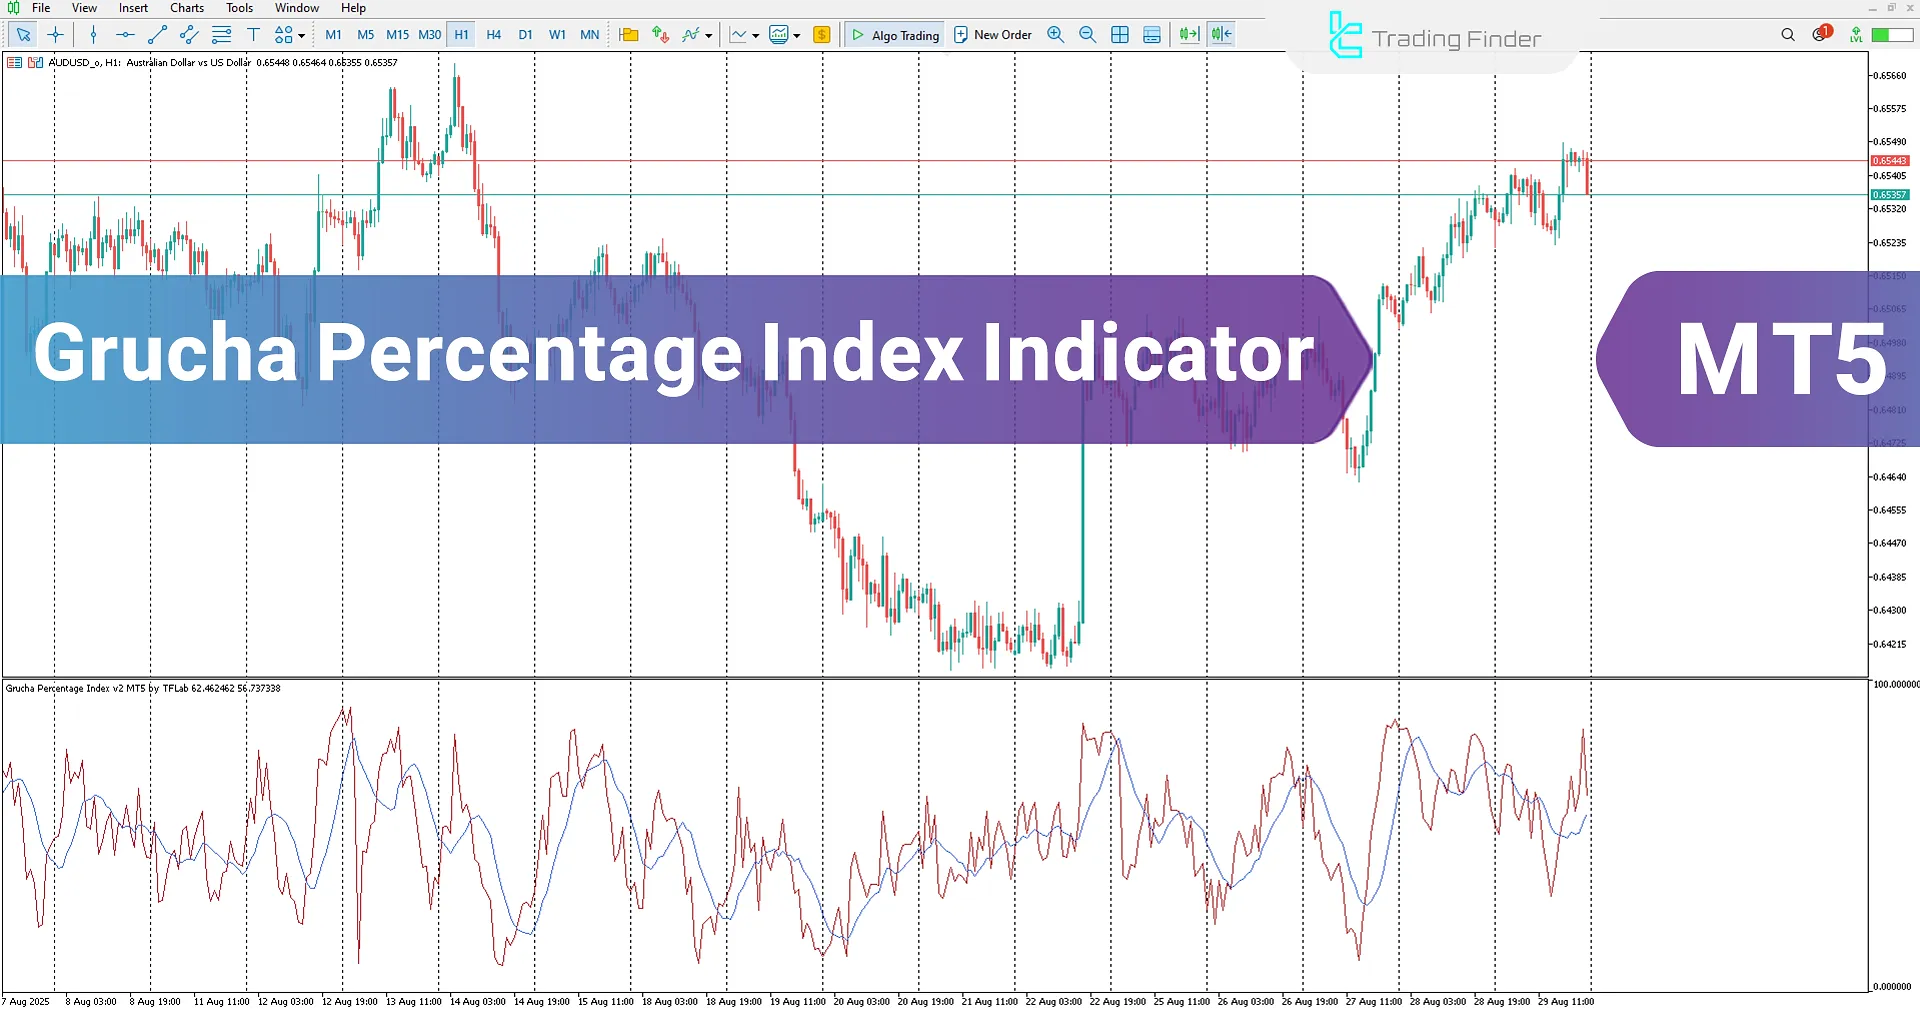Open the trade arrows up/down icon
The height and width of the screenshot is (1011, 1920).
[660, 35]
